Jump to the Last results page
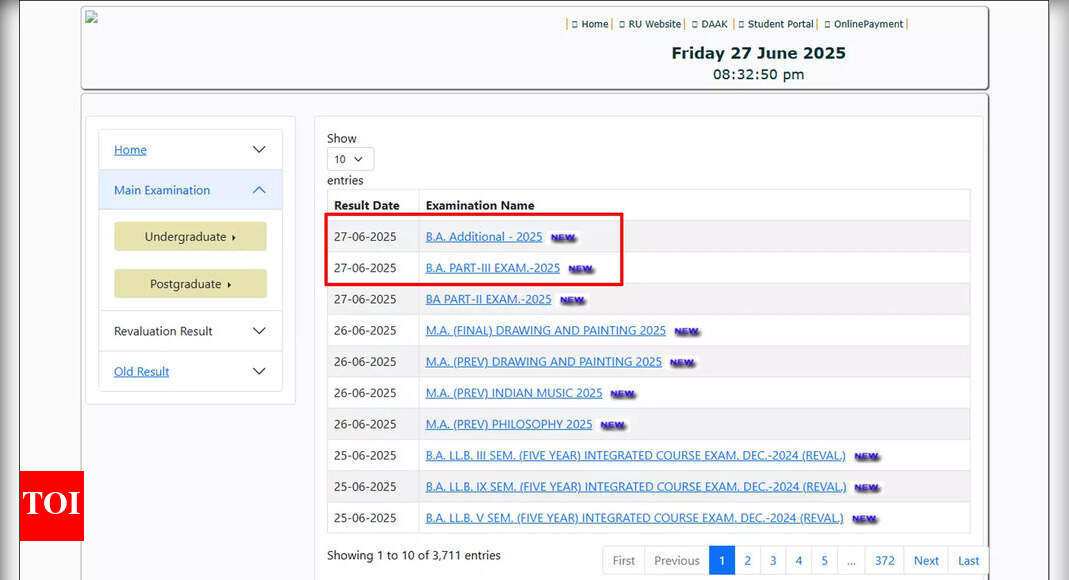Screen dimensions: 1069x580 [968, 560]
